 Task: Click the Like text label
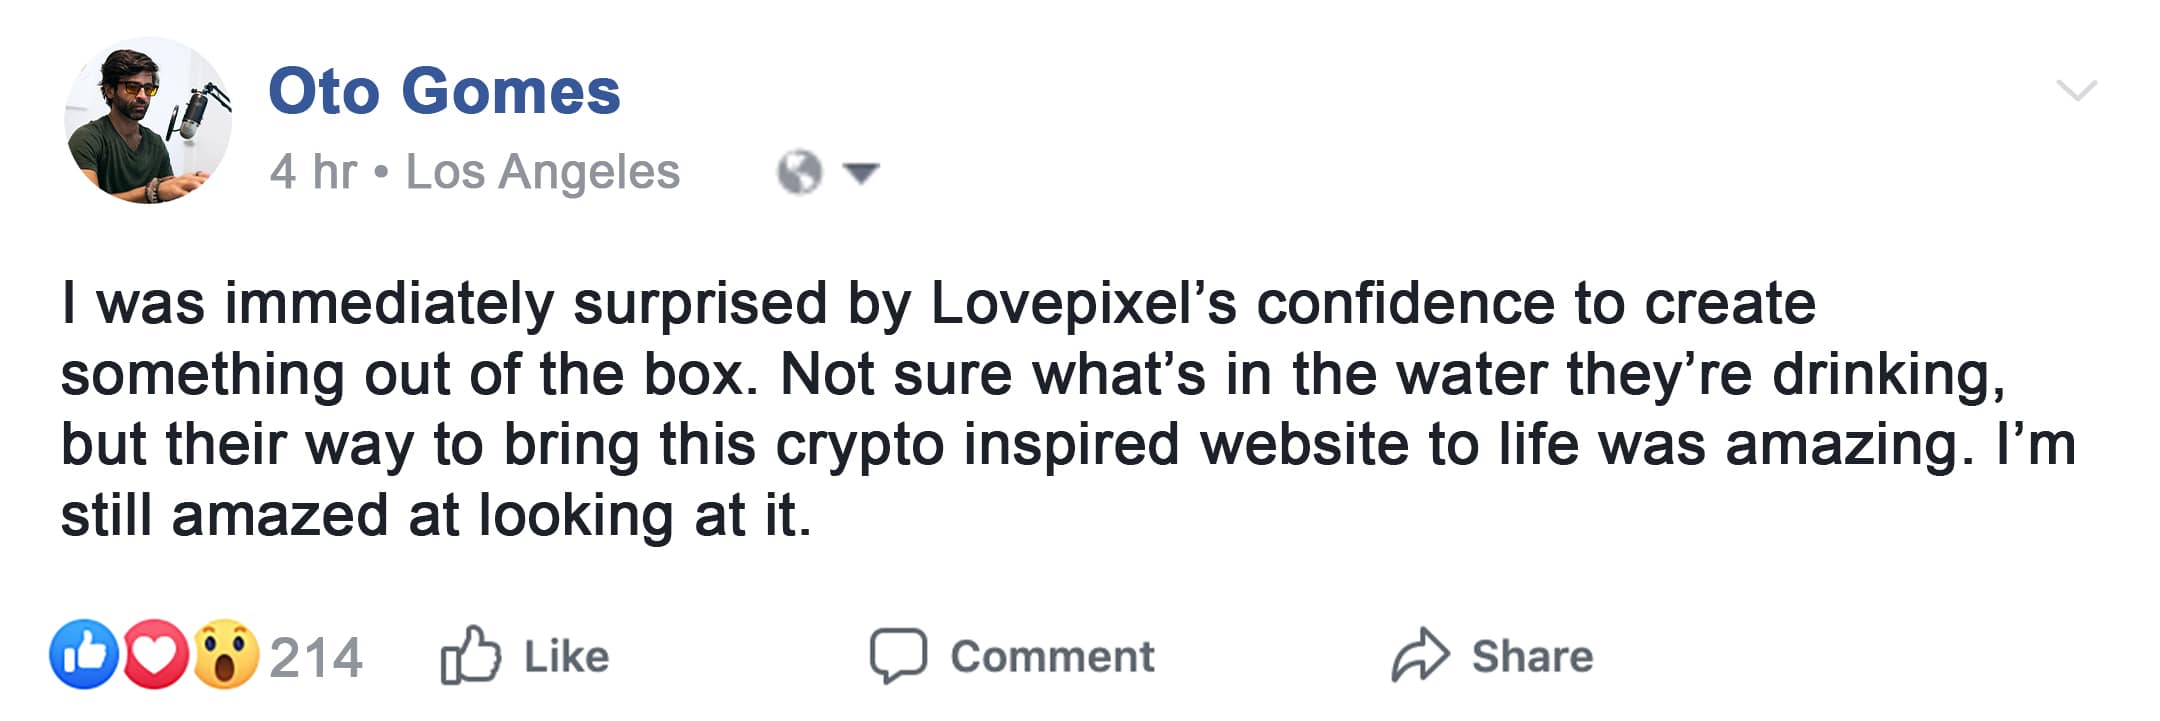[x=566, y=657]
